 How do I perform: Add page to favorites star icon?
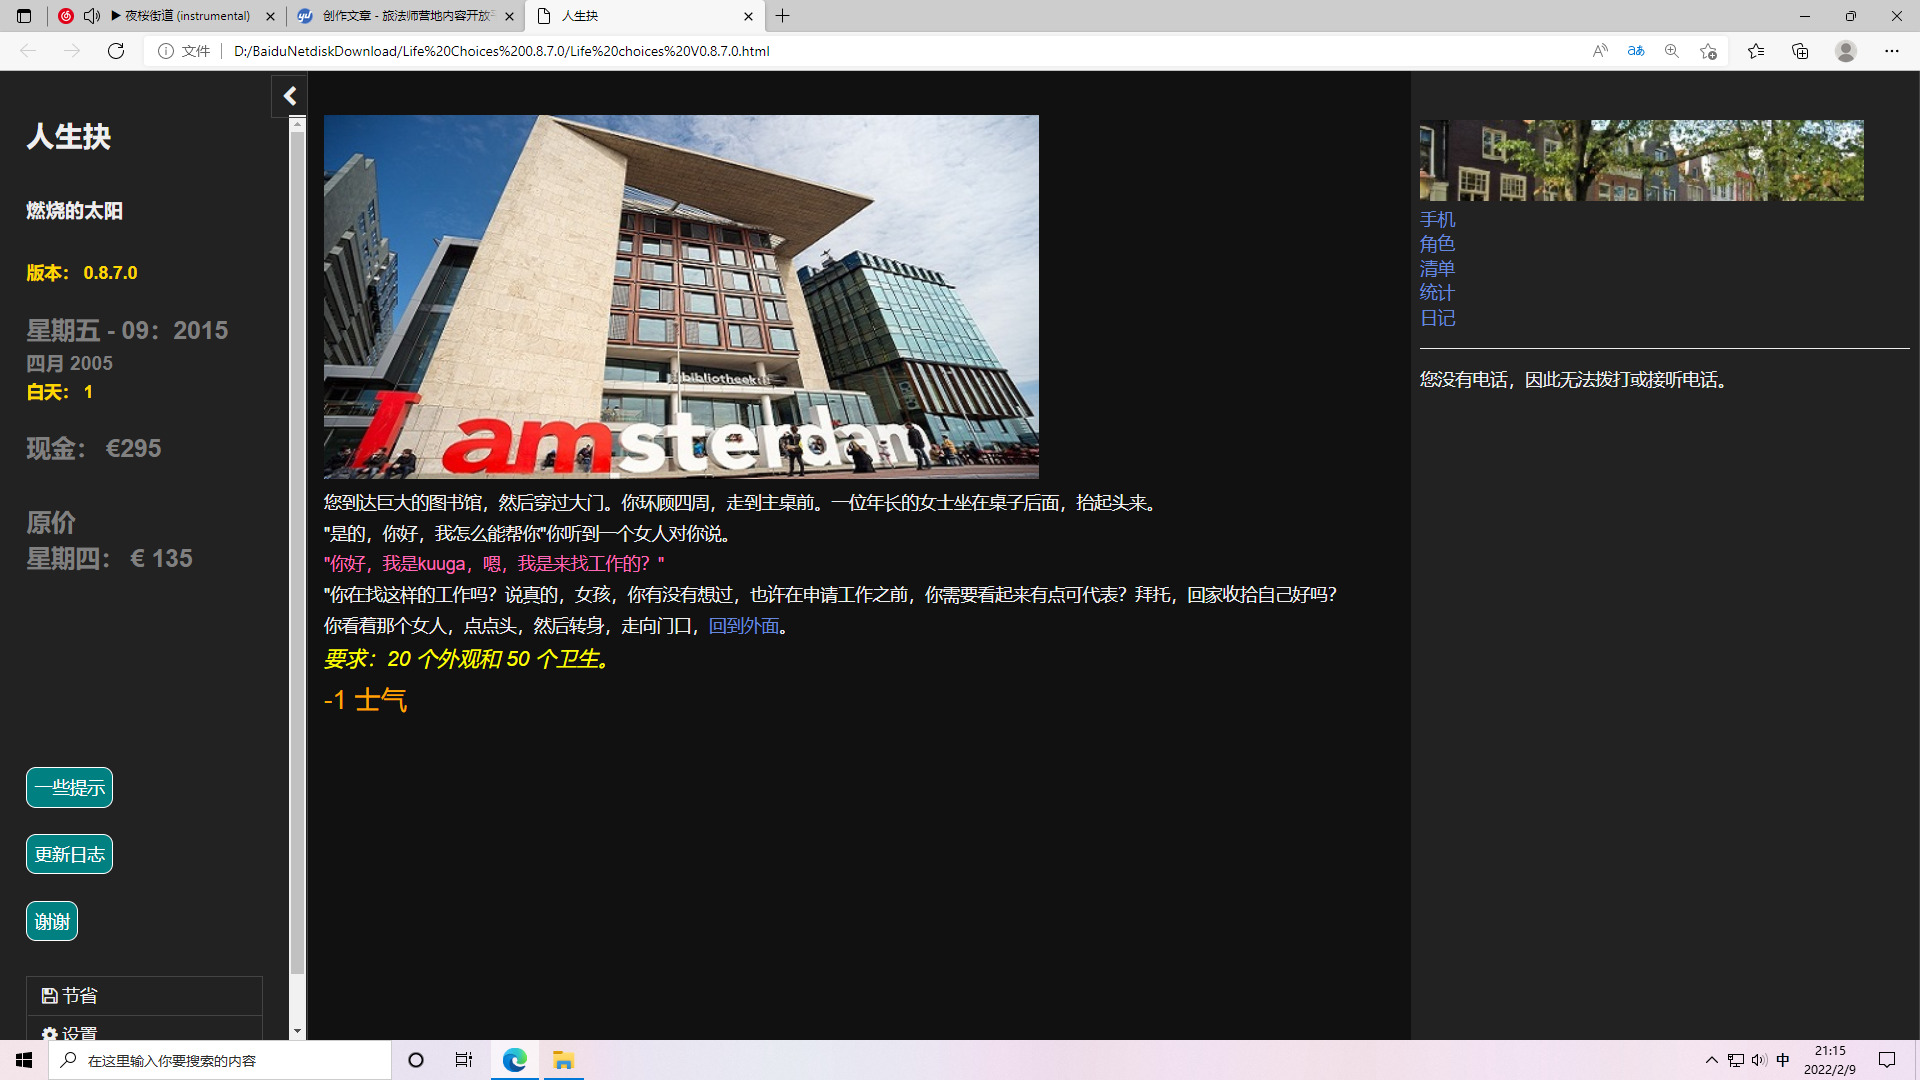[1708, 51]
